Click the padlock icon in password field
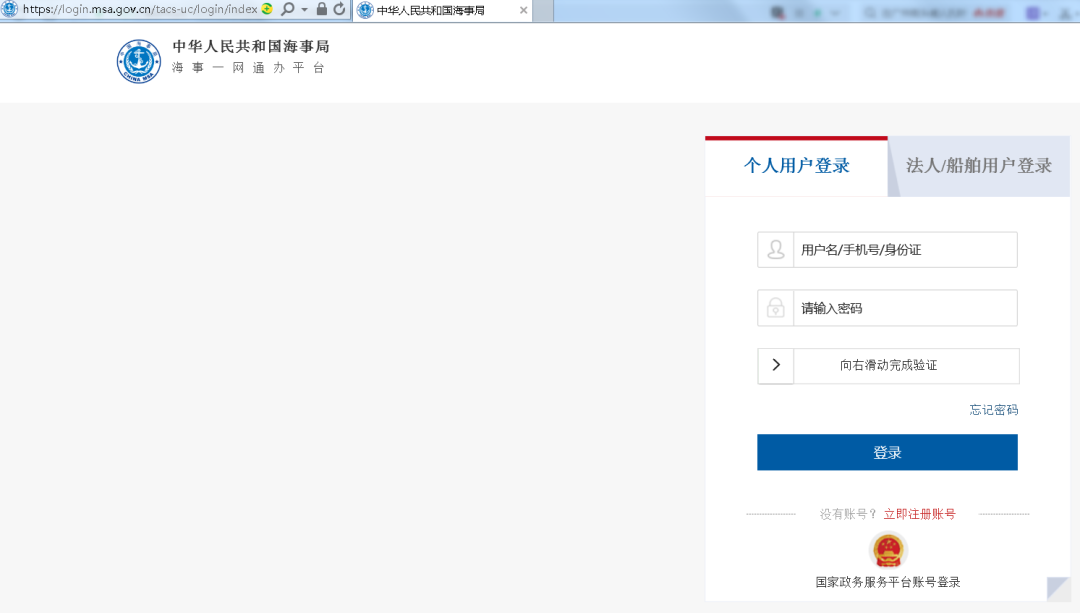1080x613 pixels. click(x=776, y=308)
